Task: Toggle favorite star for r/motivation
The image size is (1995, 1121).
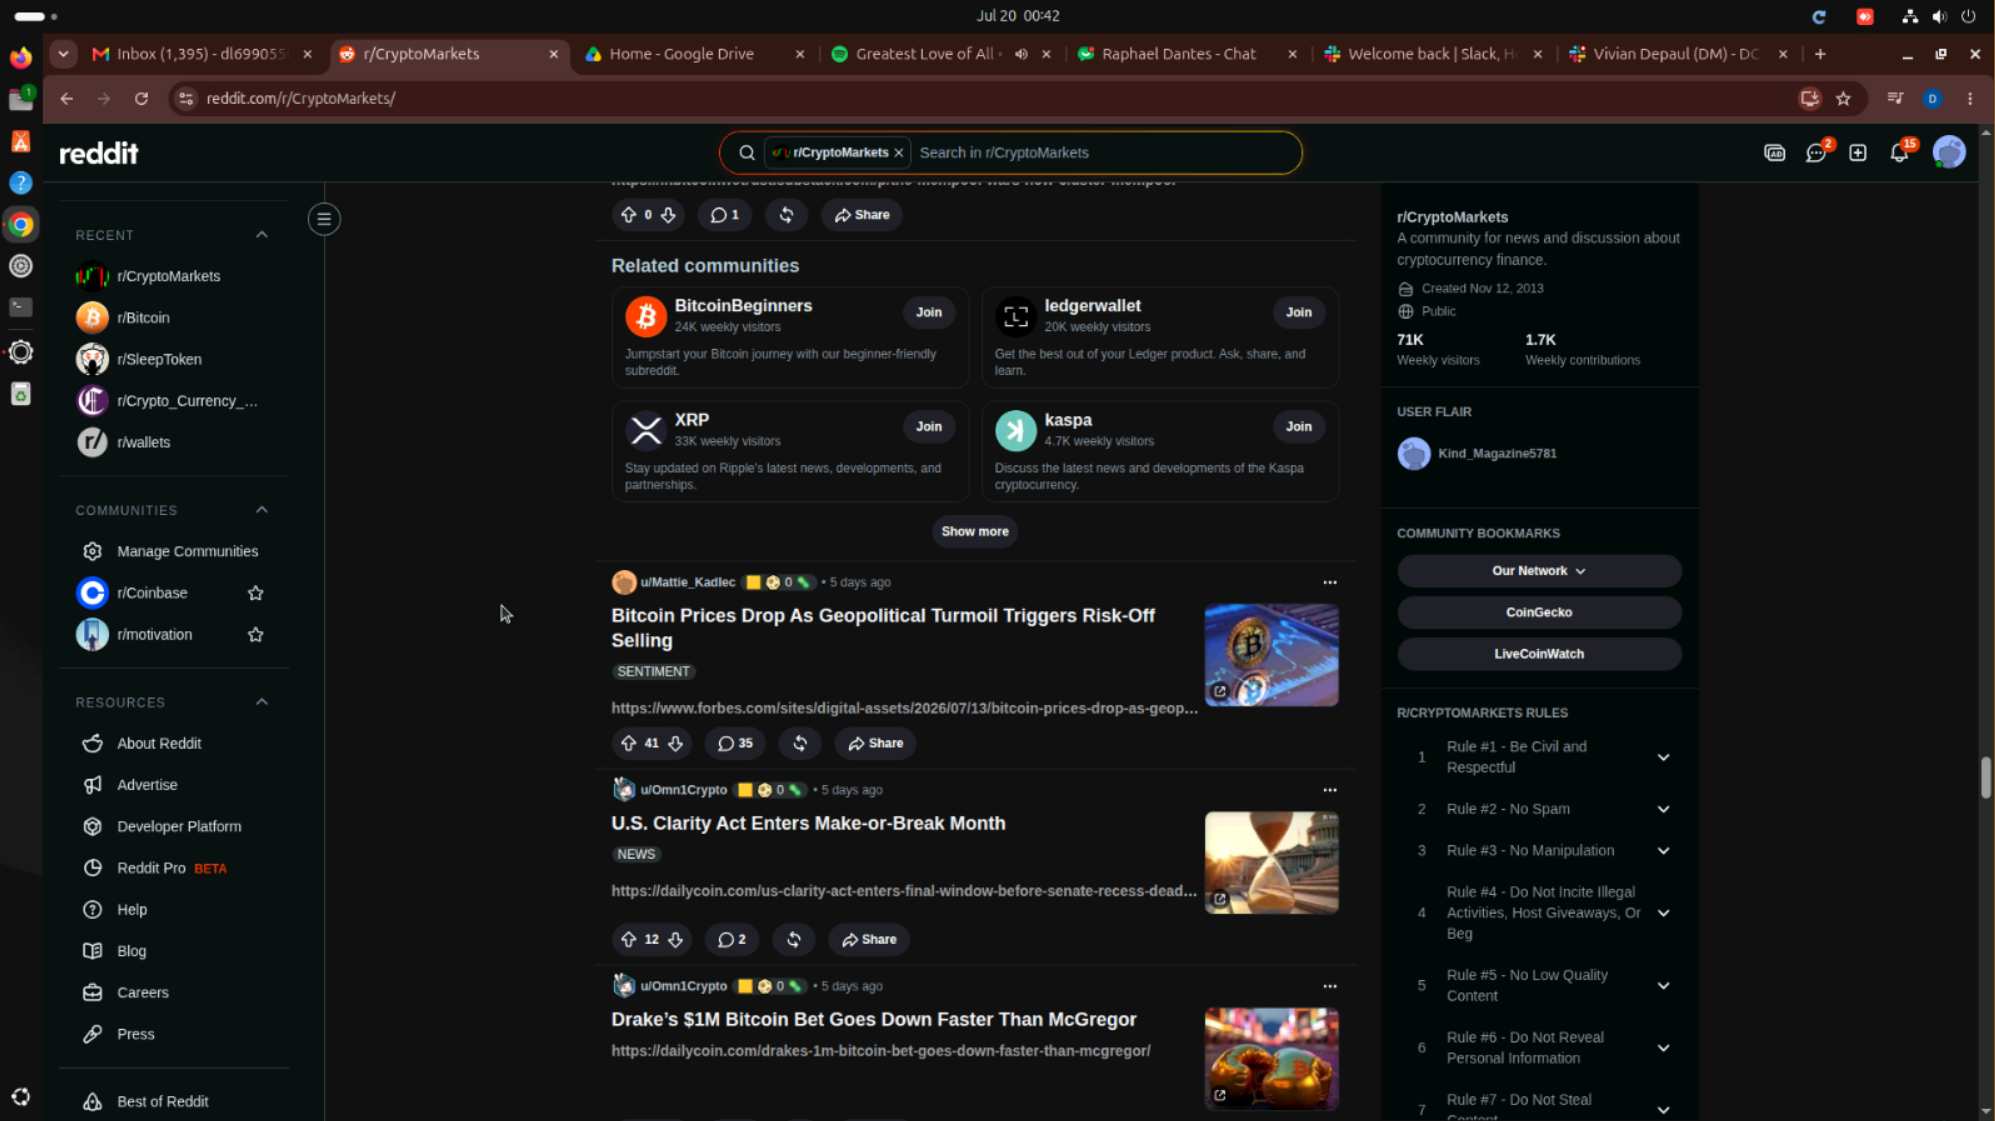Action: coord(255,635)
